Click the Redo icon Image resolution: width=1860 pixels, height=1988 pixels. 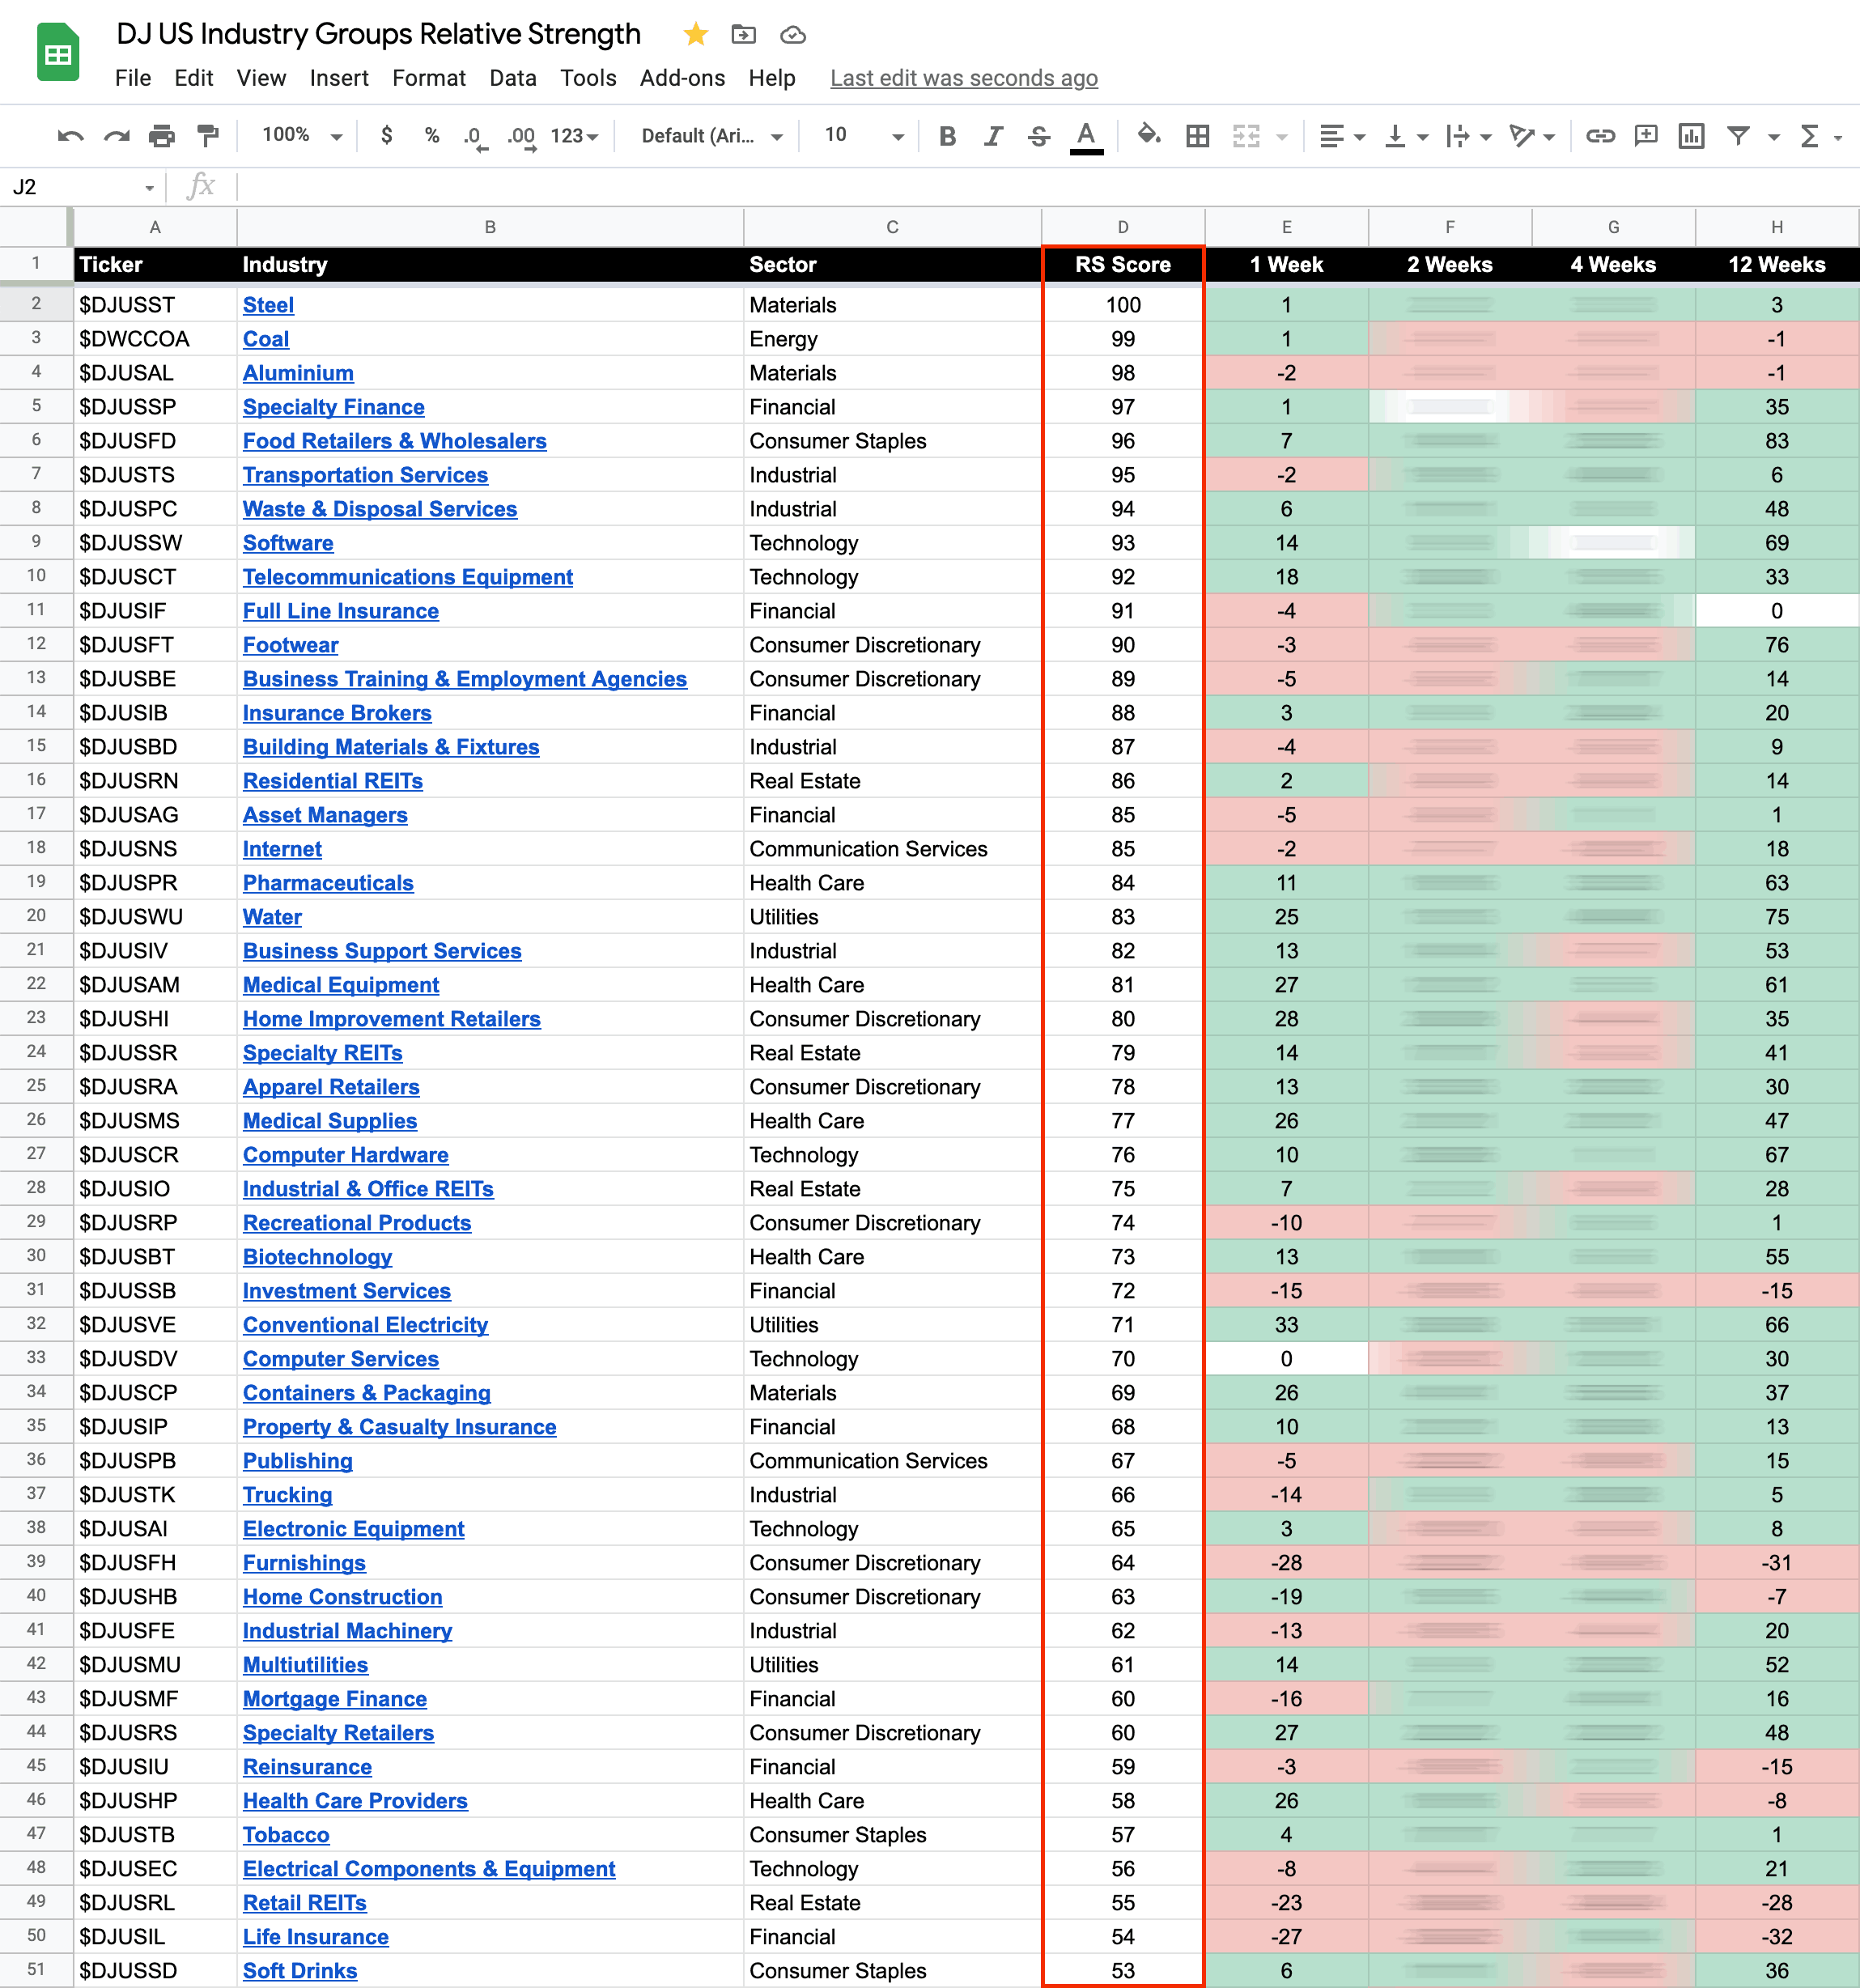click(x=117, y=136)
